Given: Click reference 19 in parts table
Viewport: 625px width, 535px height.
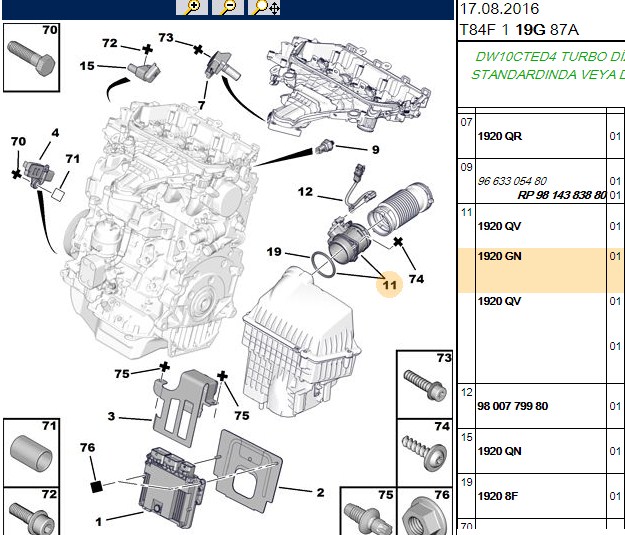Looking at the screenshot, I should tap(466, 483).
